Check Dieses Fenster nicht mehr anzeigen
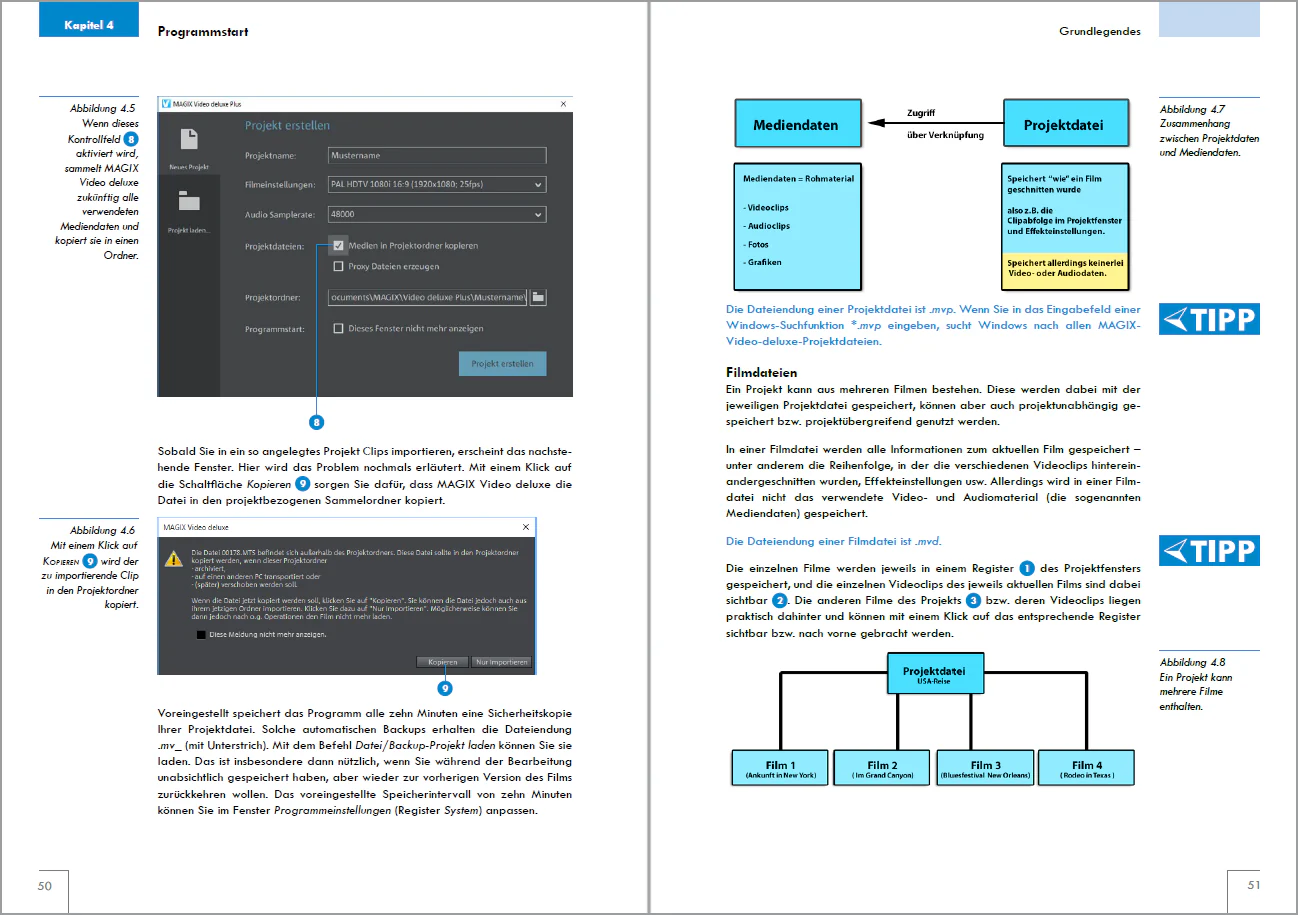The image size is (1298, 915). (x=339, y=328)
